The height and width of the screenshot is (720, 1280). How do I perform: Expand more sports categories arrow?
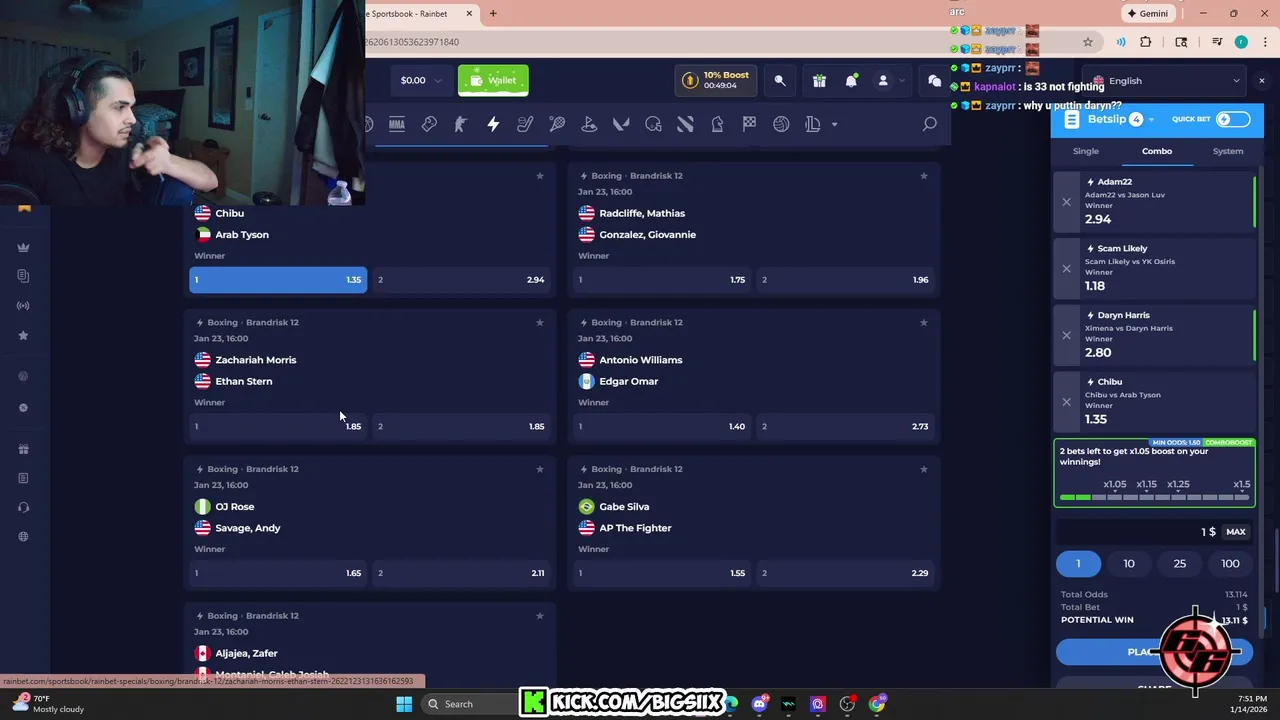835,124
